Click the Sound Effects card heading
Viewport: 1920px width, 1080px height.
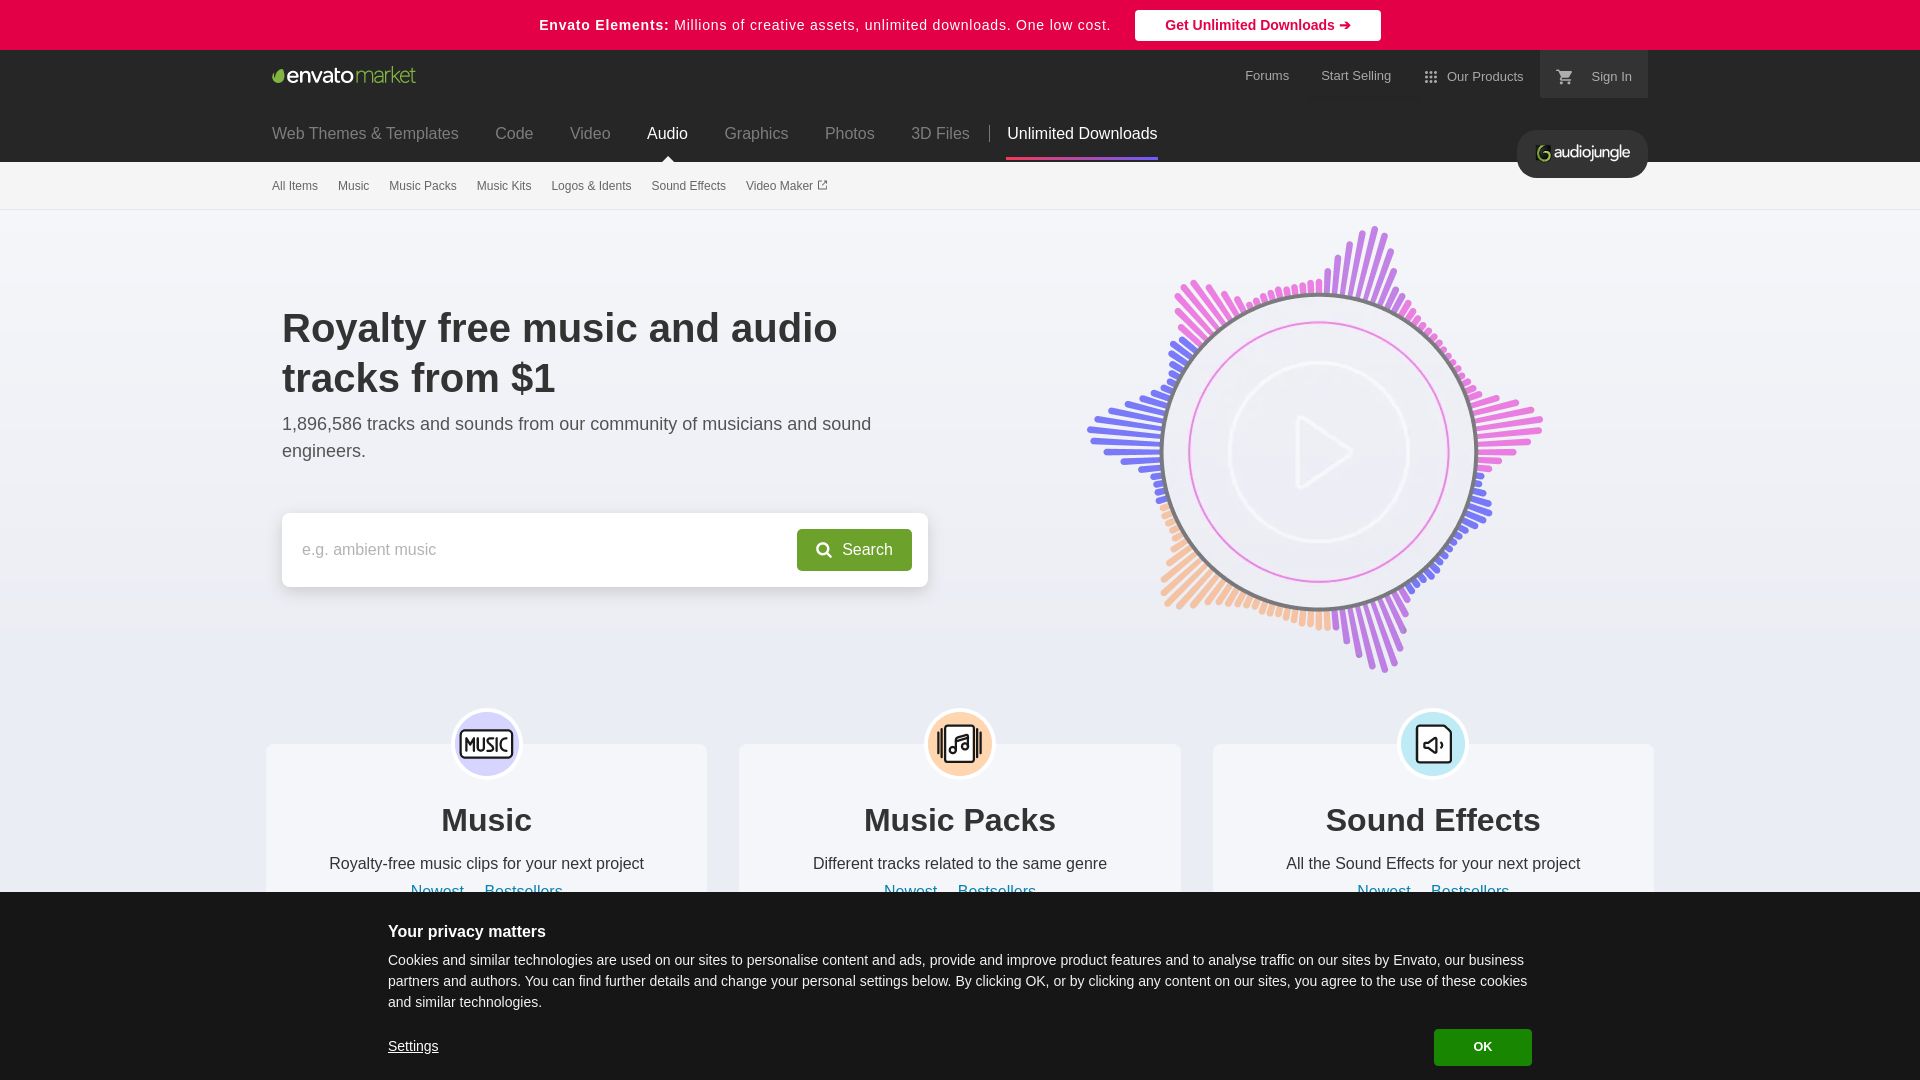tap(1433, 820)
